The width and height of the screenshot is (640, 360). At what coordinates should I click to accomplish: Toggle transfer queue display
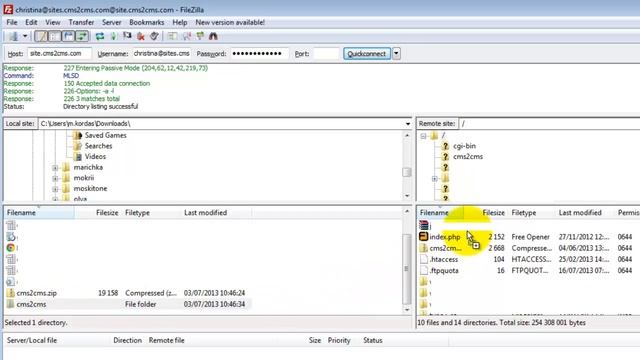tap(82, 36)
